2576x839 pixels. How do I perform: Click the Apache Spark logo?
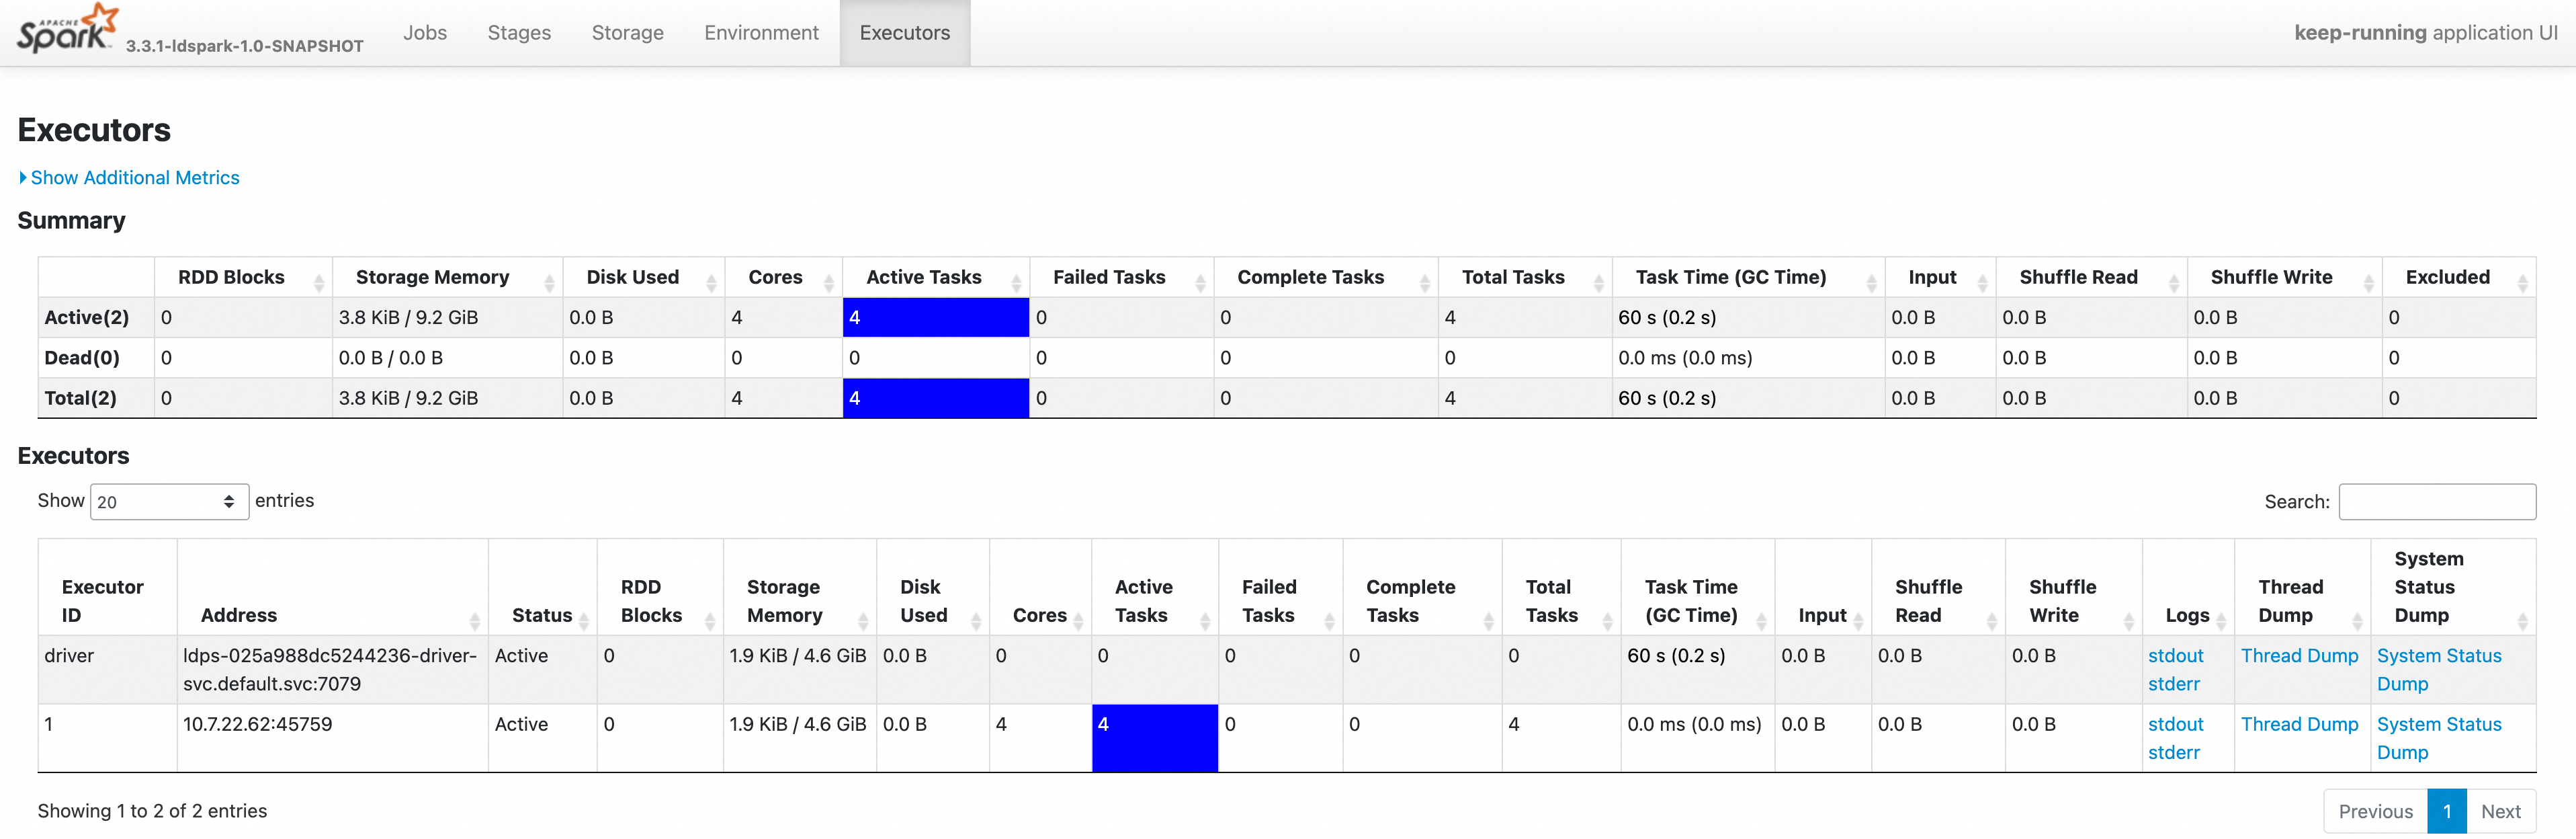(x=67, y=30)
